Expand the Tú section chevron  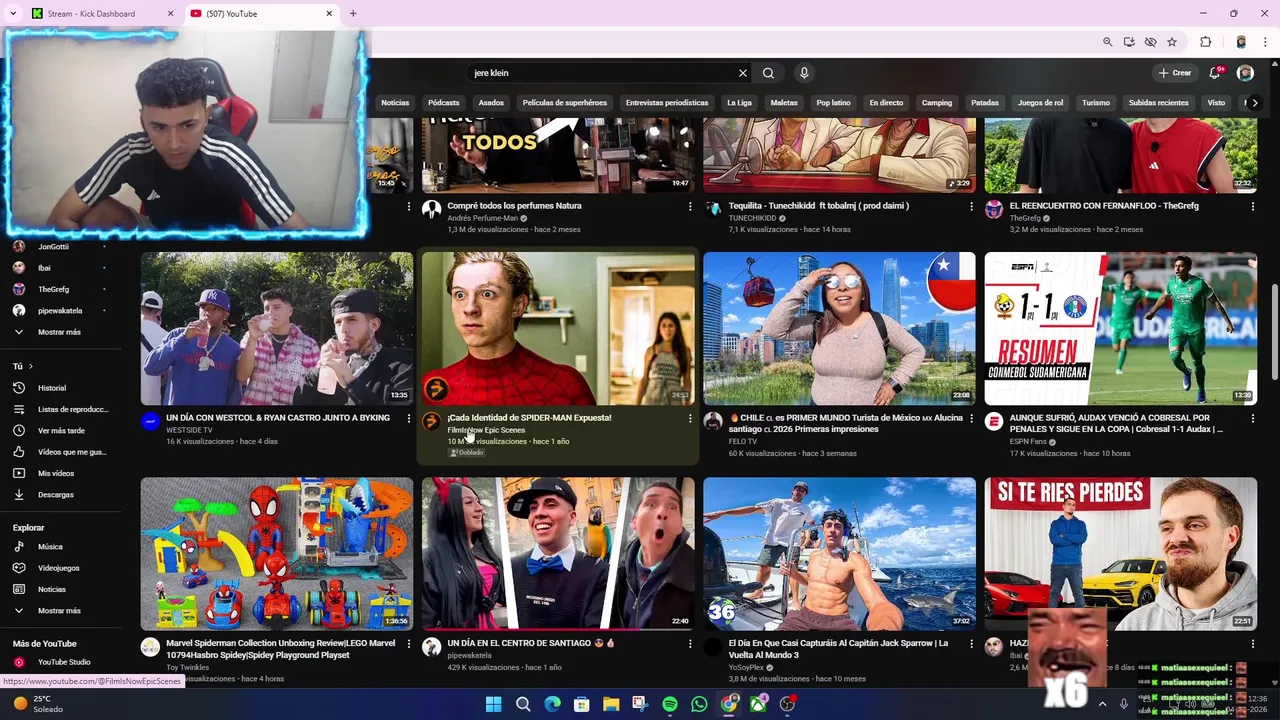pos(31,367)
